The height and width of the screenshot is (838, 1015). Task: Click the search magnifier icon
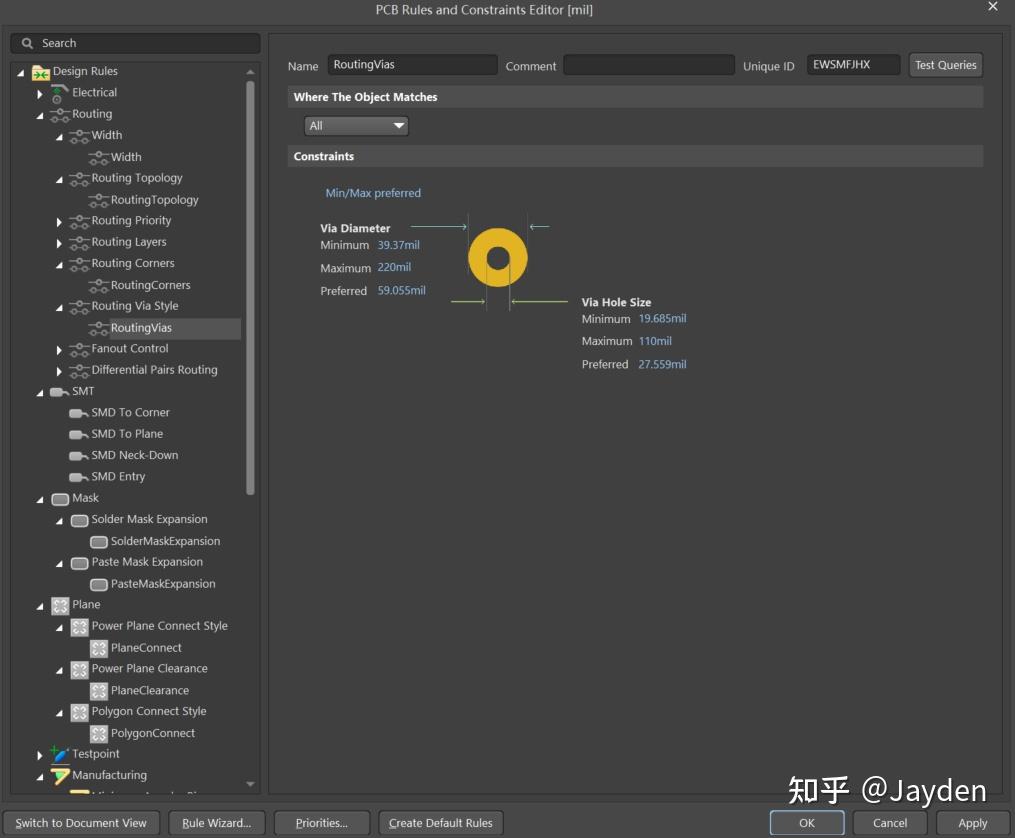tap(27, 43)
